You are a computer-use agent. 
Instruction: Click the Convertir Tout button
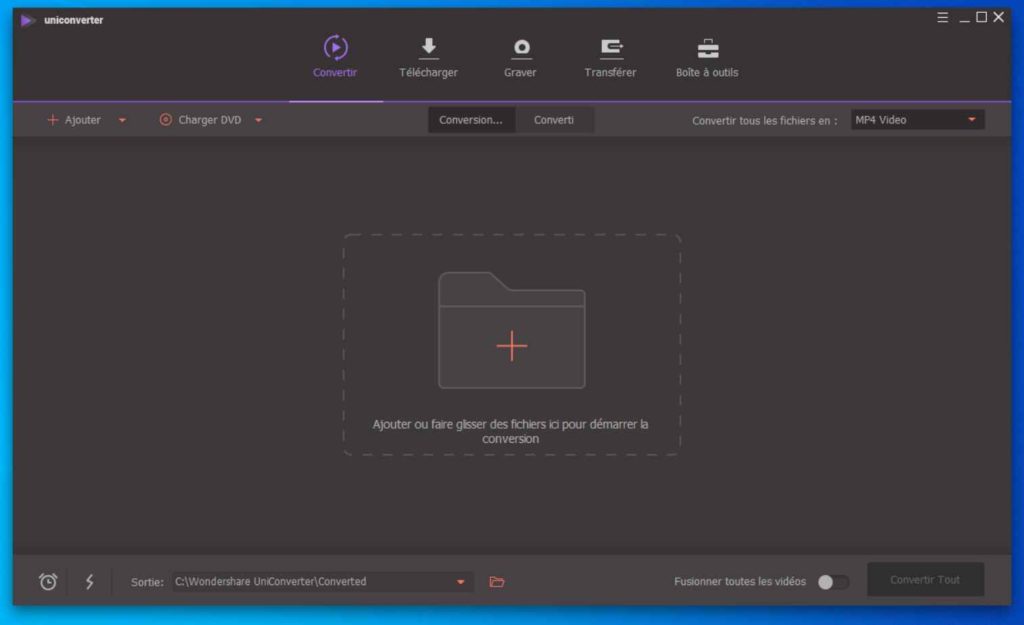point(925,580)
